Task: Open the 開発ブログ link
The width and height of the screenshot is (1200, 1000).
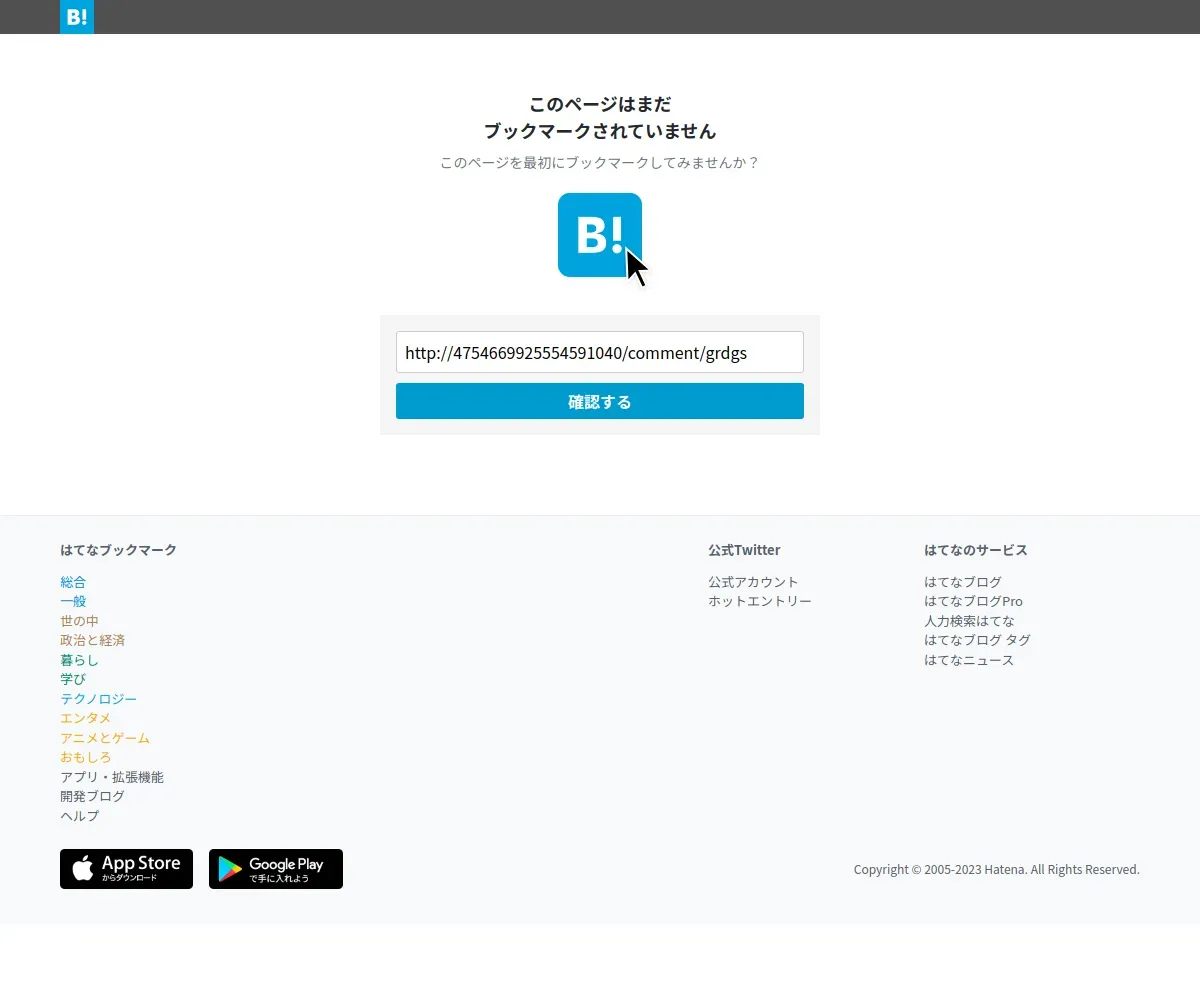Action: point(92,796)
